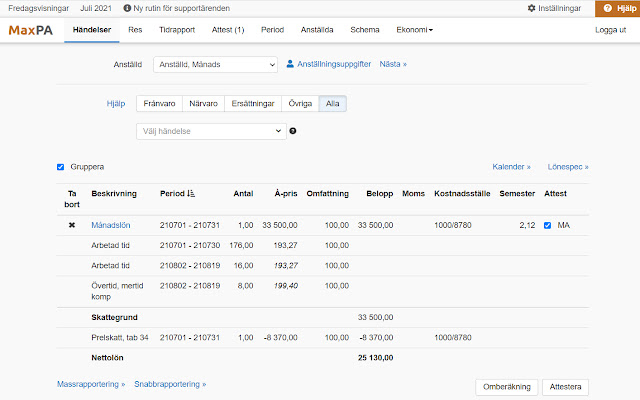
Task: Click the sort icon in Period header
Action: pyautogui.click(x=191, y=193)
